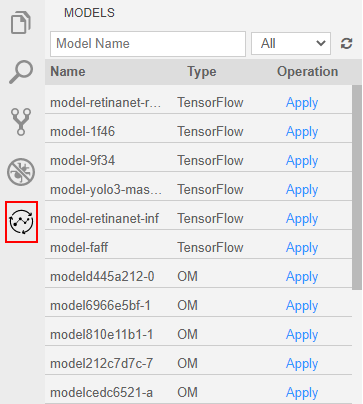Open the All type filter dropdown
Screen dimensions: 363x404
point(291,43)
